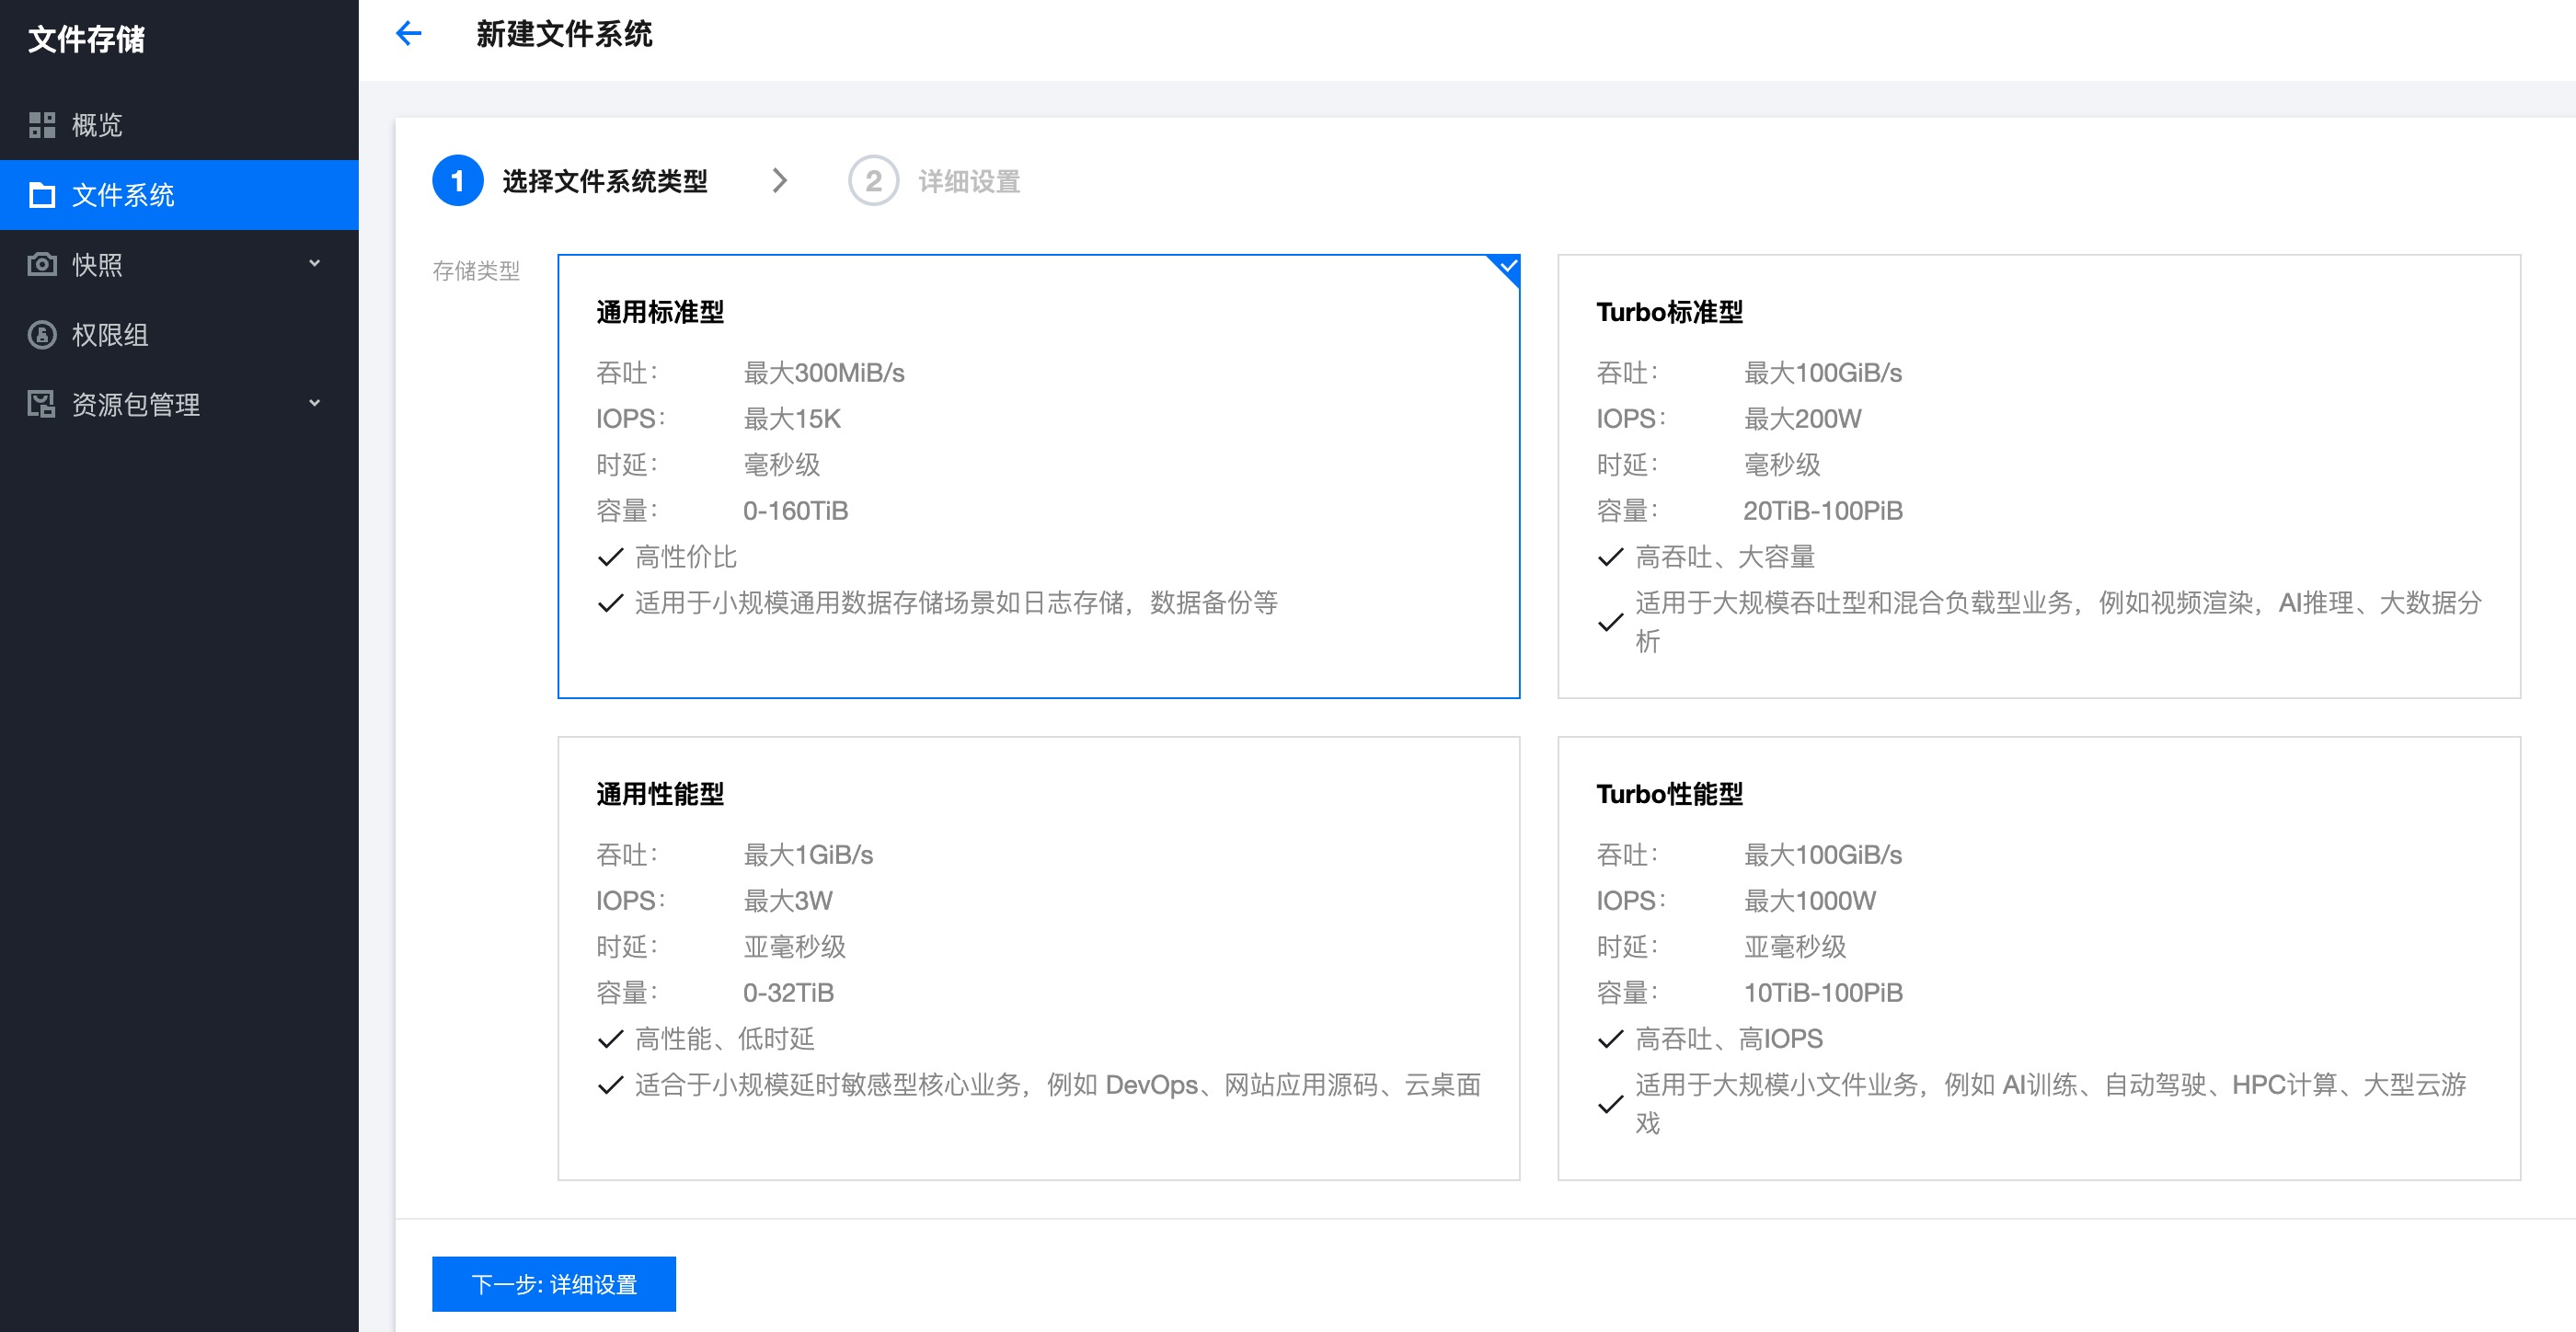2576x1332 pixels.
Task: Open 资源包管理 in the sidebar
Action: coord(179,405)
